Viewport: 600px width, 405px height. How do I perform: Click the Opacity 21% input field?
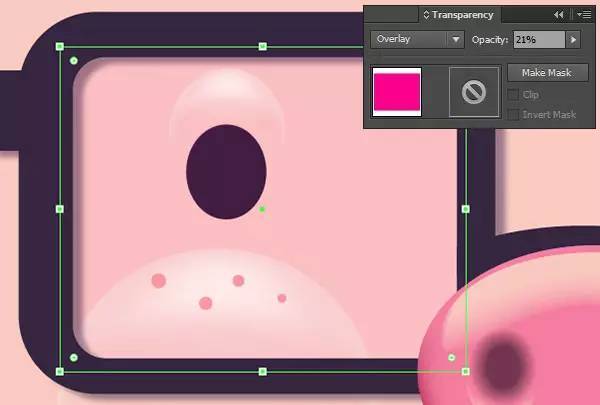click(539, 39)
